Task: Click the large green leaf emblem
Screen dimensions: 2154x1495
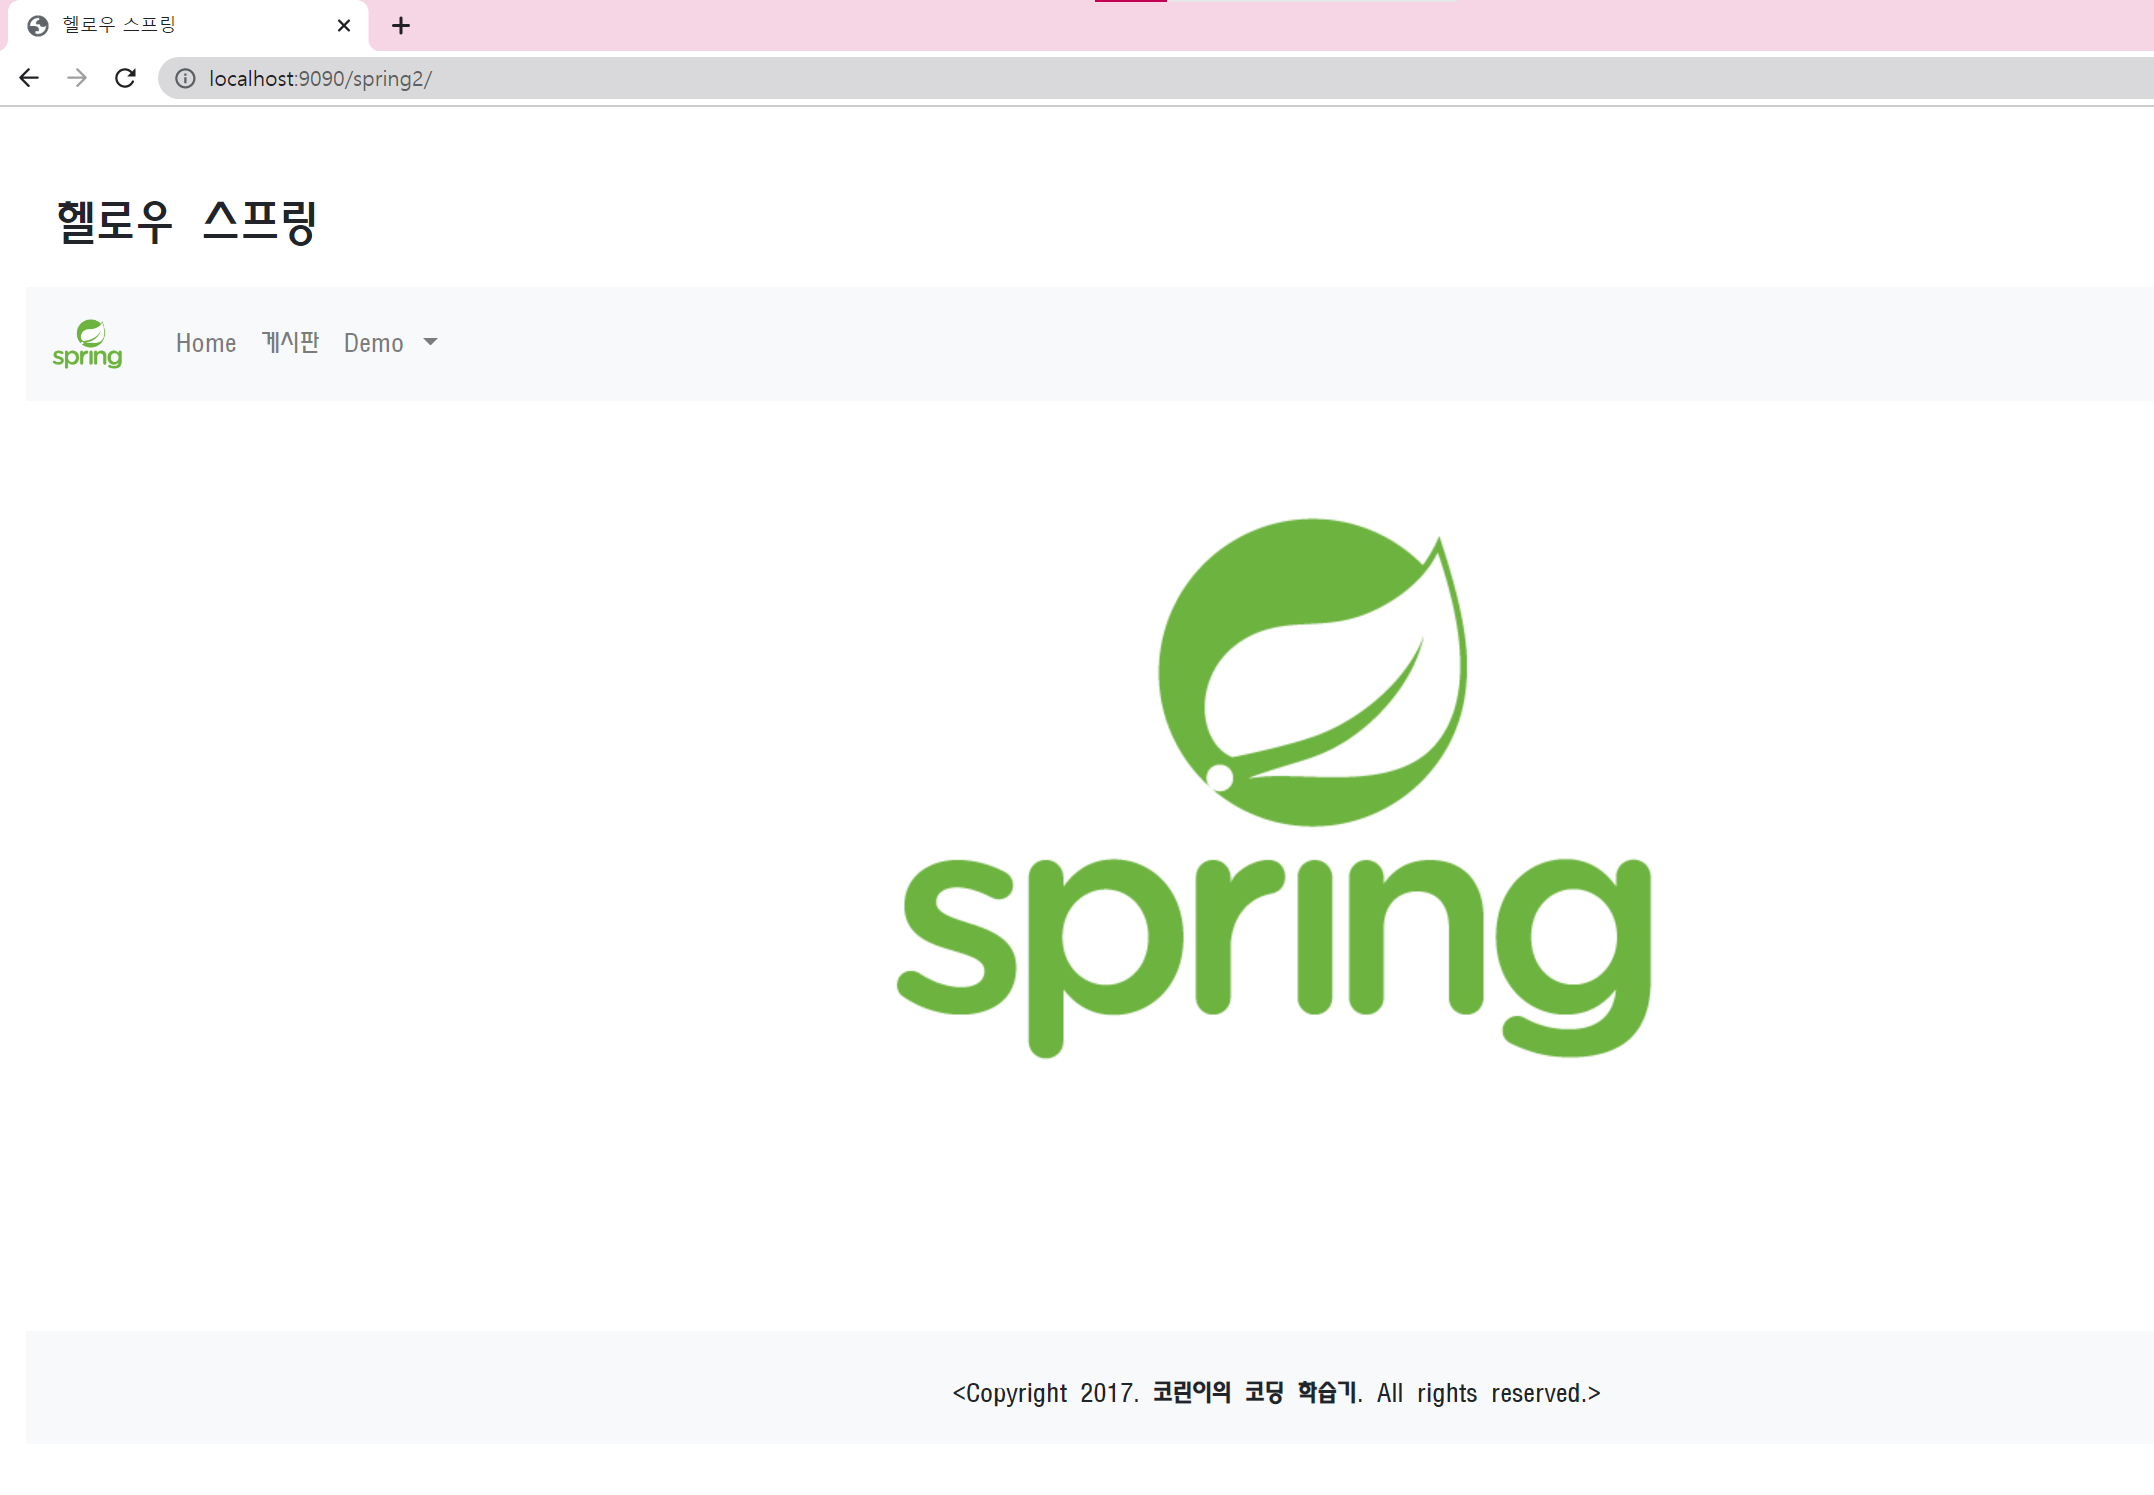Action: (x=1312, y=672)
